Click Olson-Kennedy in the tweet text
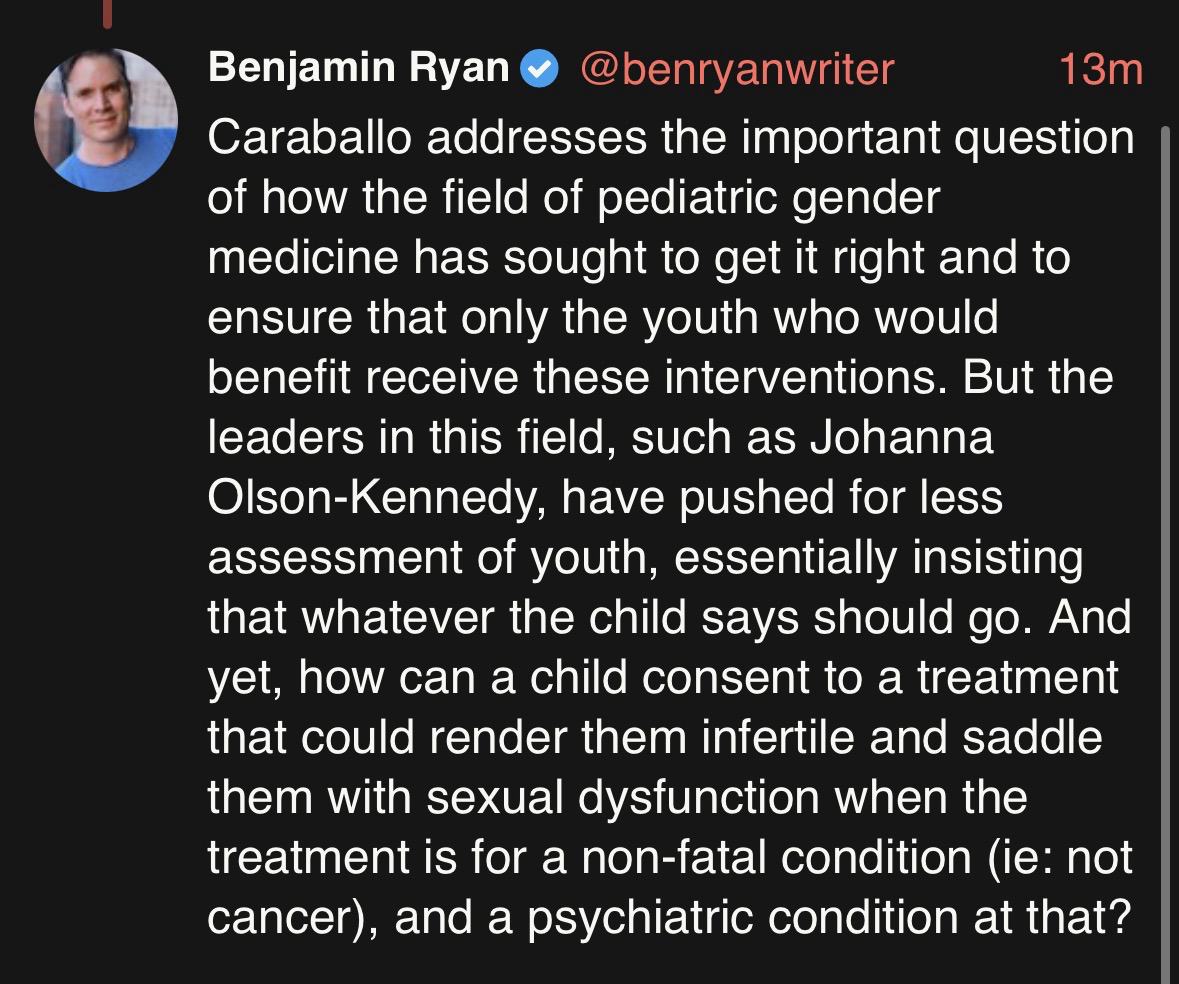The image size is (1179, 984). 376,500
